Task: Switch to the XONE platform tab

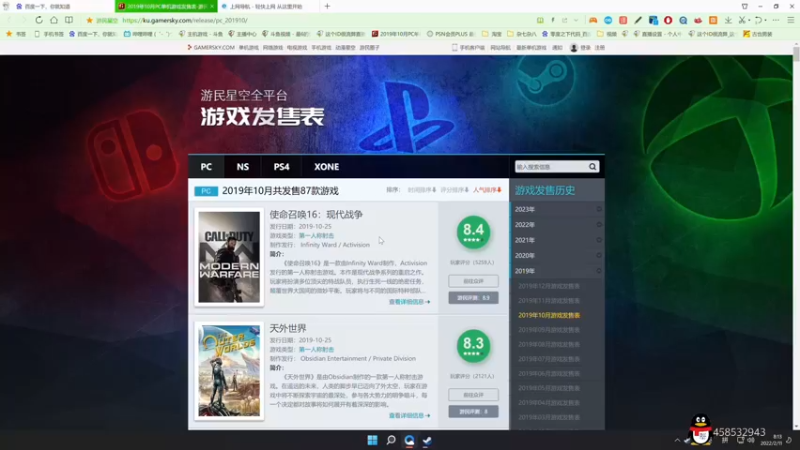Action: 327,167
